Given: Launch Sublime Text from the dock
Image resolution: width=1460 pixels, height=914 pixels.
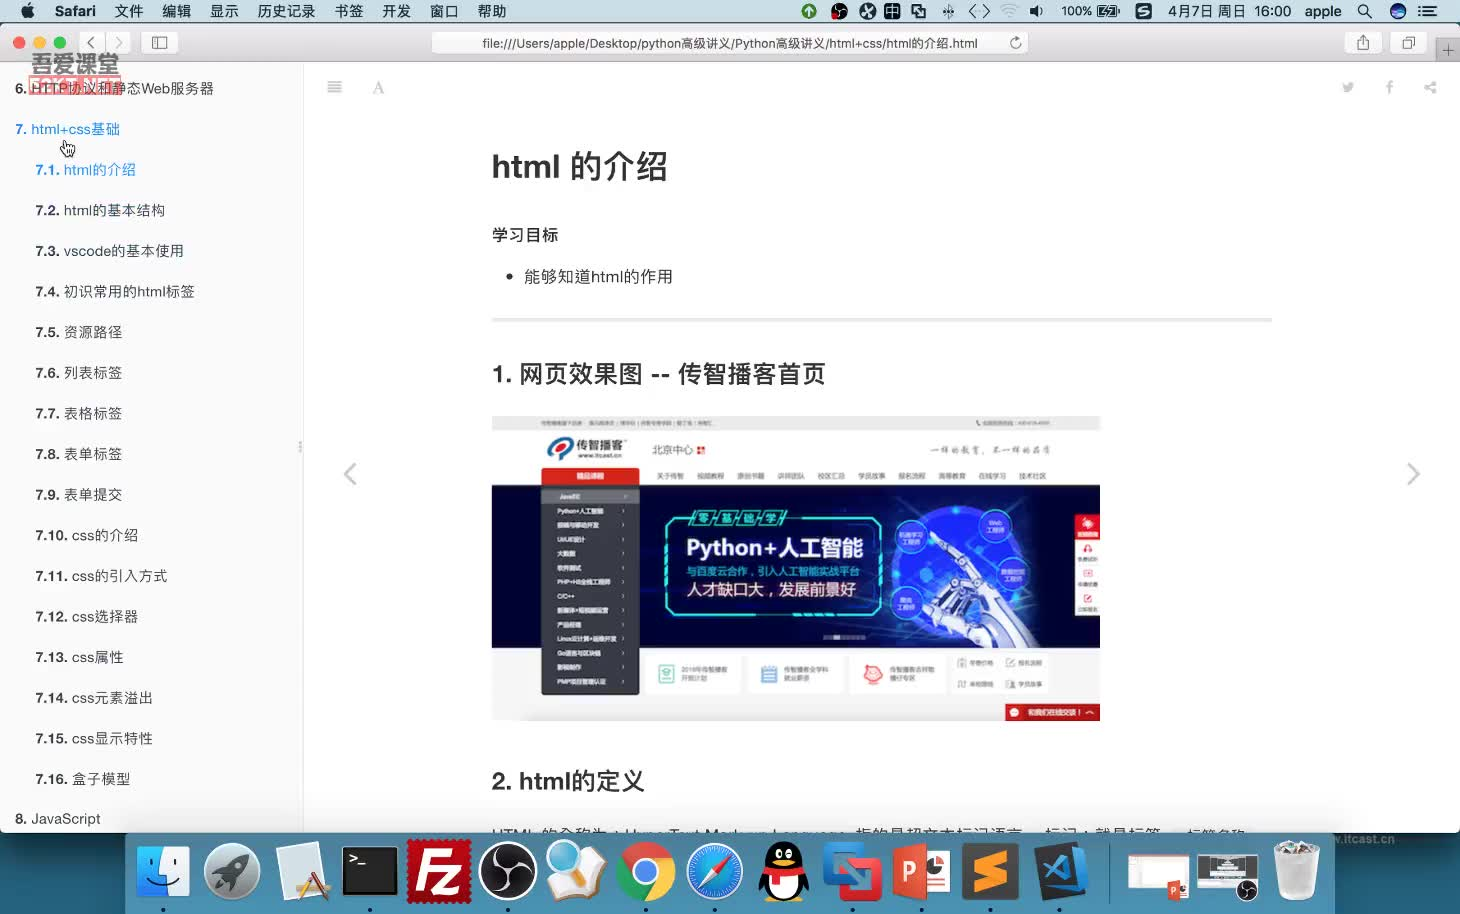Looking at the screenshot, I should click(991, 871).
